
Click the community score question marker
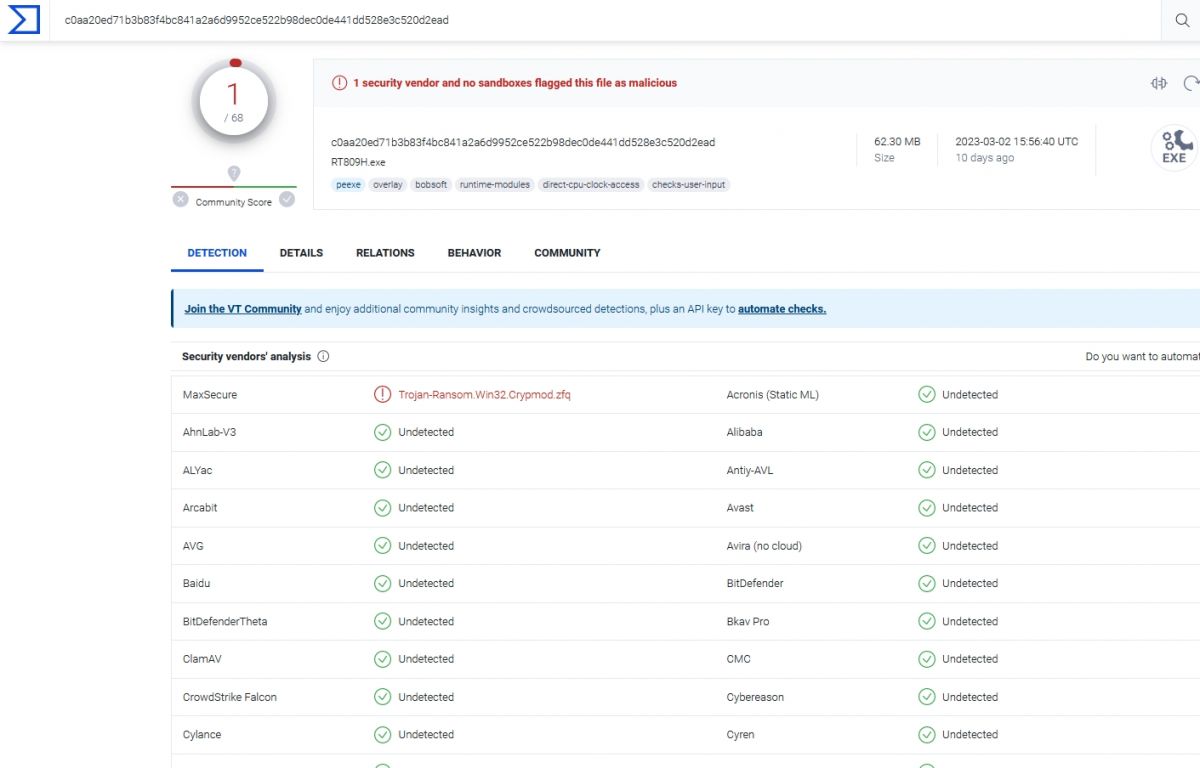click(234, 174)
